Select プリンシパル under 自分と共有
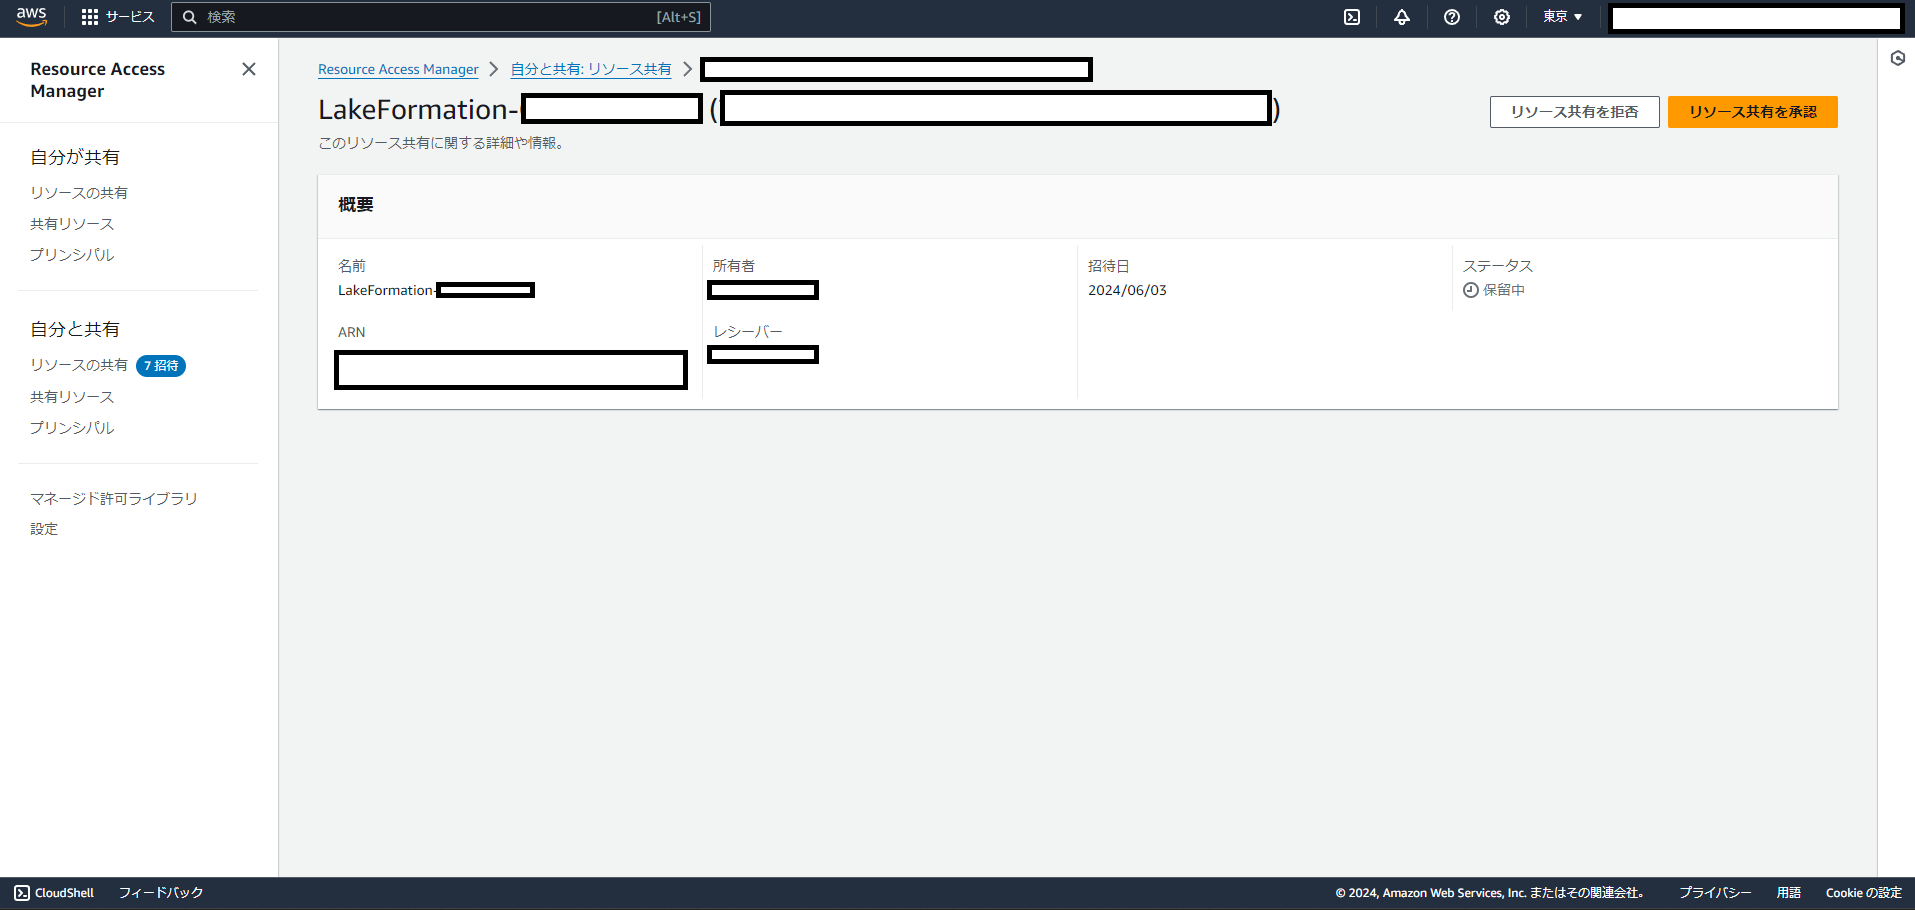The height and width of the screenshot is (910, 1915). click(x=72, y=428)
